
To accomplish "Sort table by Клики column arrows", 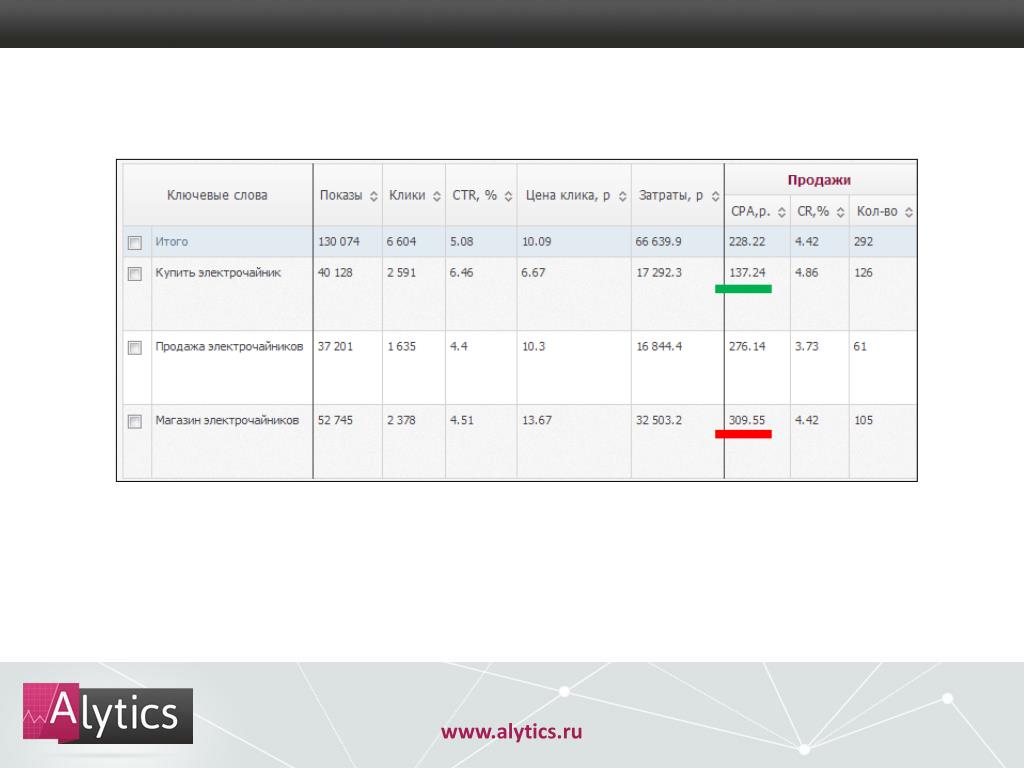I will click(437, 196).
